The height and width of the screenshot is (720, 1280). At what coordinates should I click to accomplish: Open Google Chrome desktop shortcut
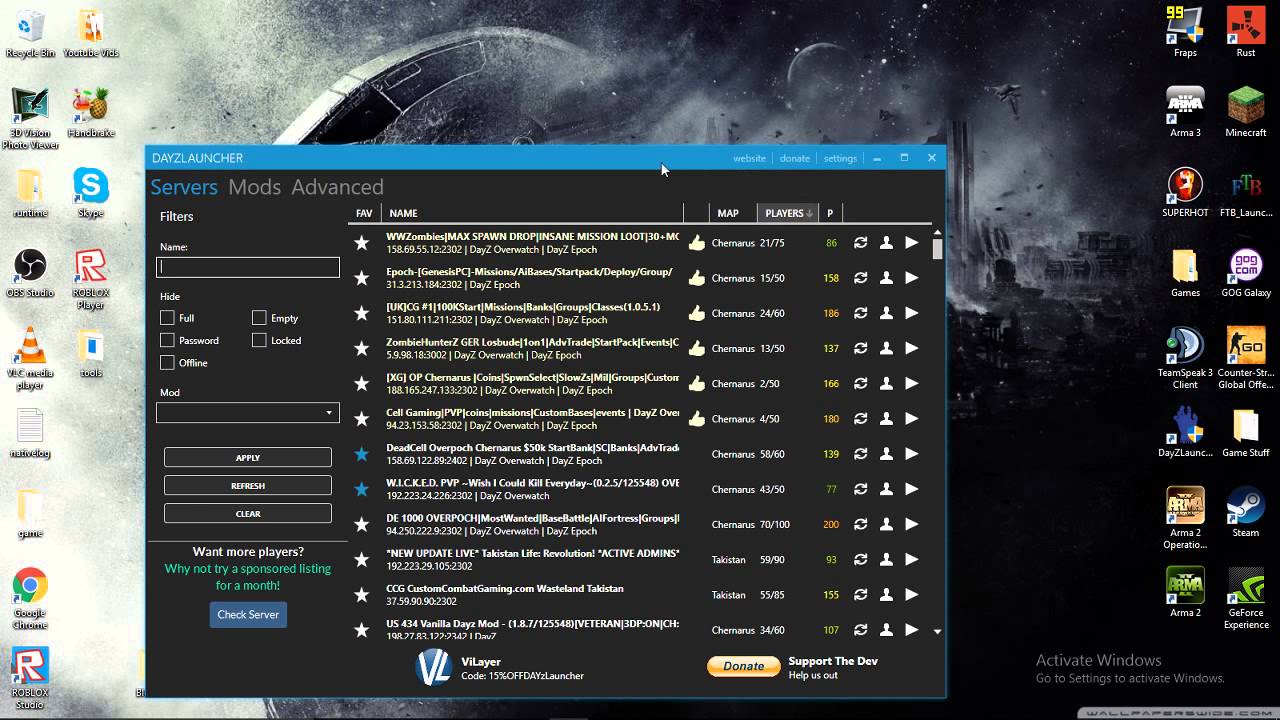click(30, 598)
